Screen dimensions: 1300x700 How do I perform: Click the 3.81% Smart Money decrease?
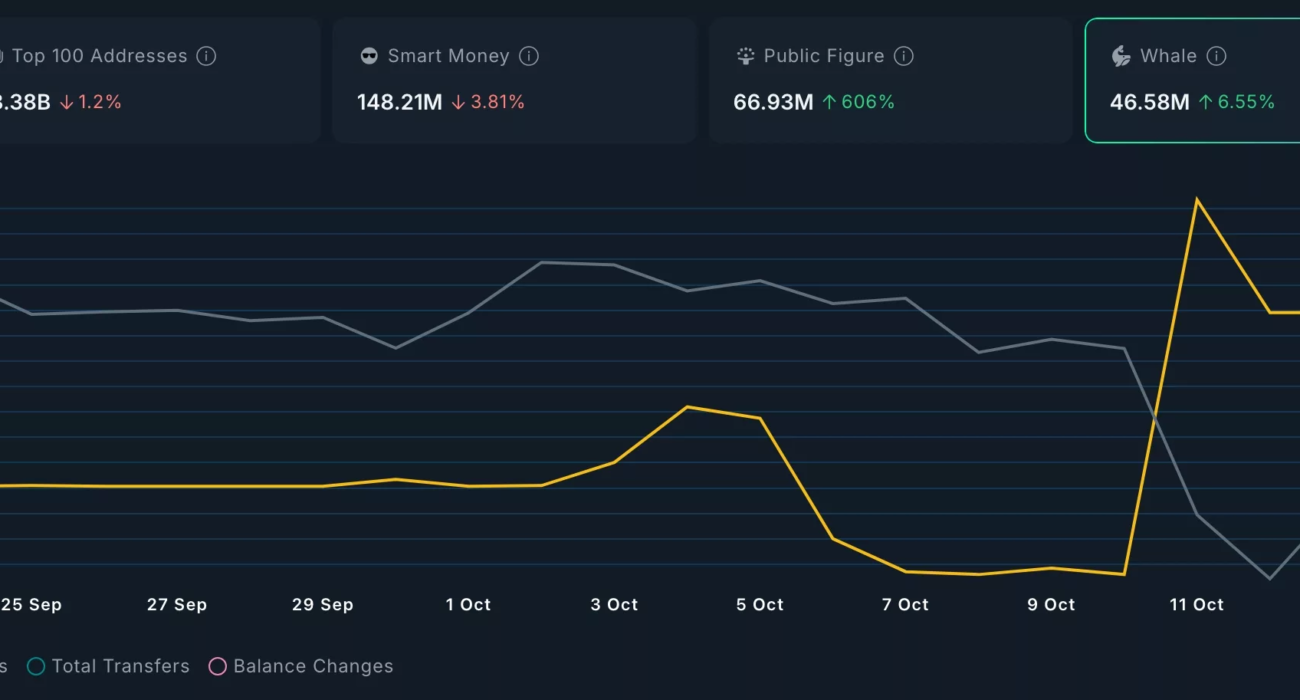click(496, 102)
